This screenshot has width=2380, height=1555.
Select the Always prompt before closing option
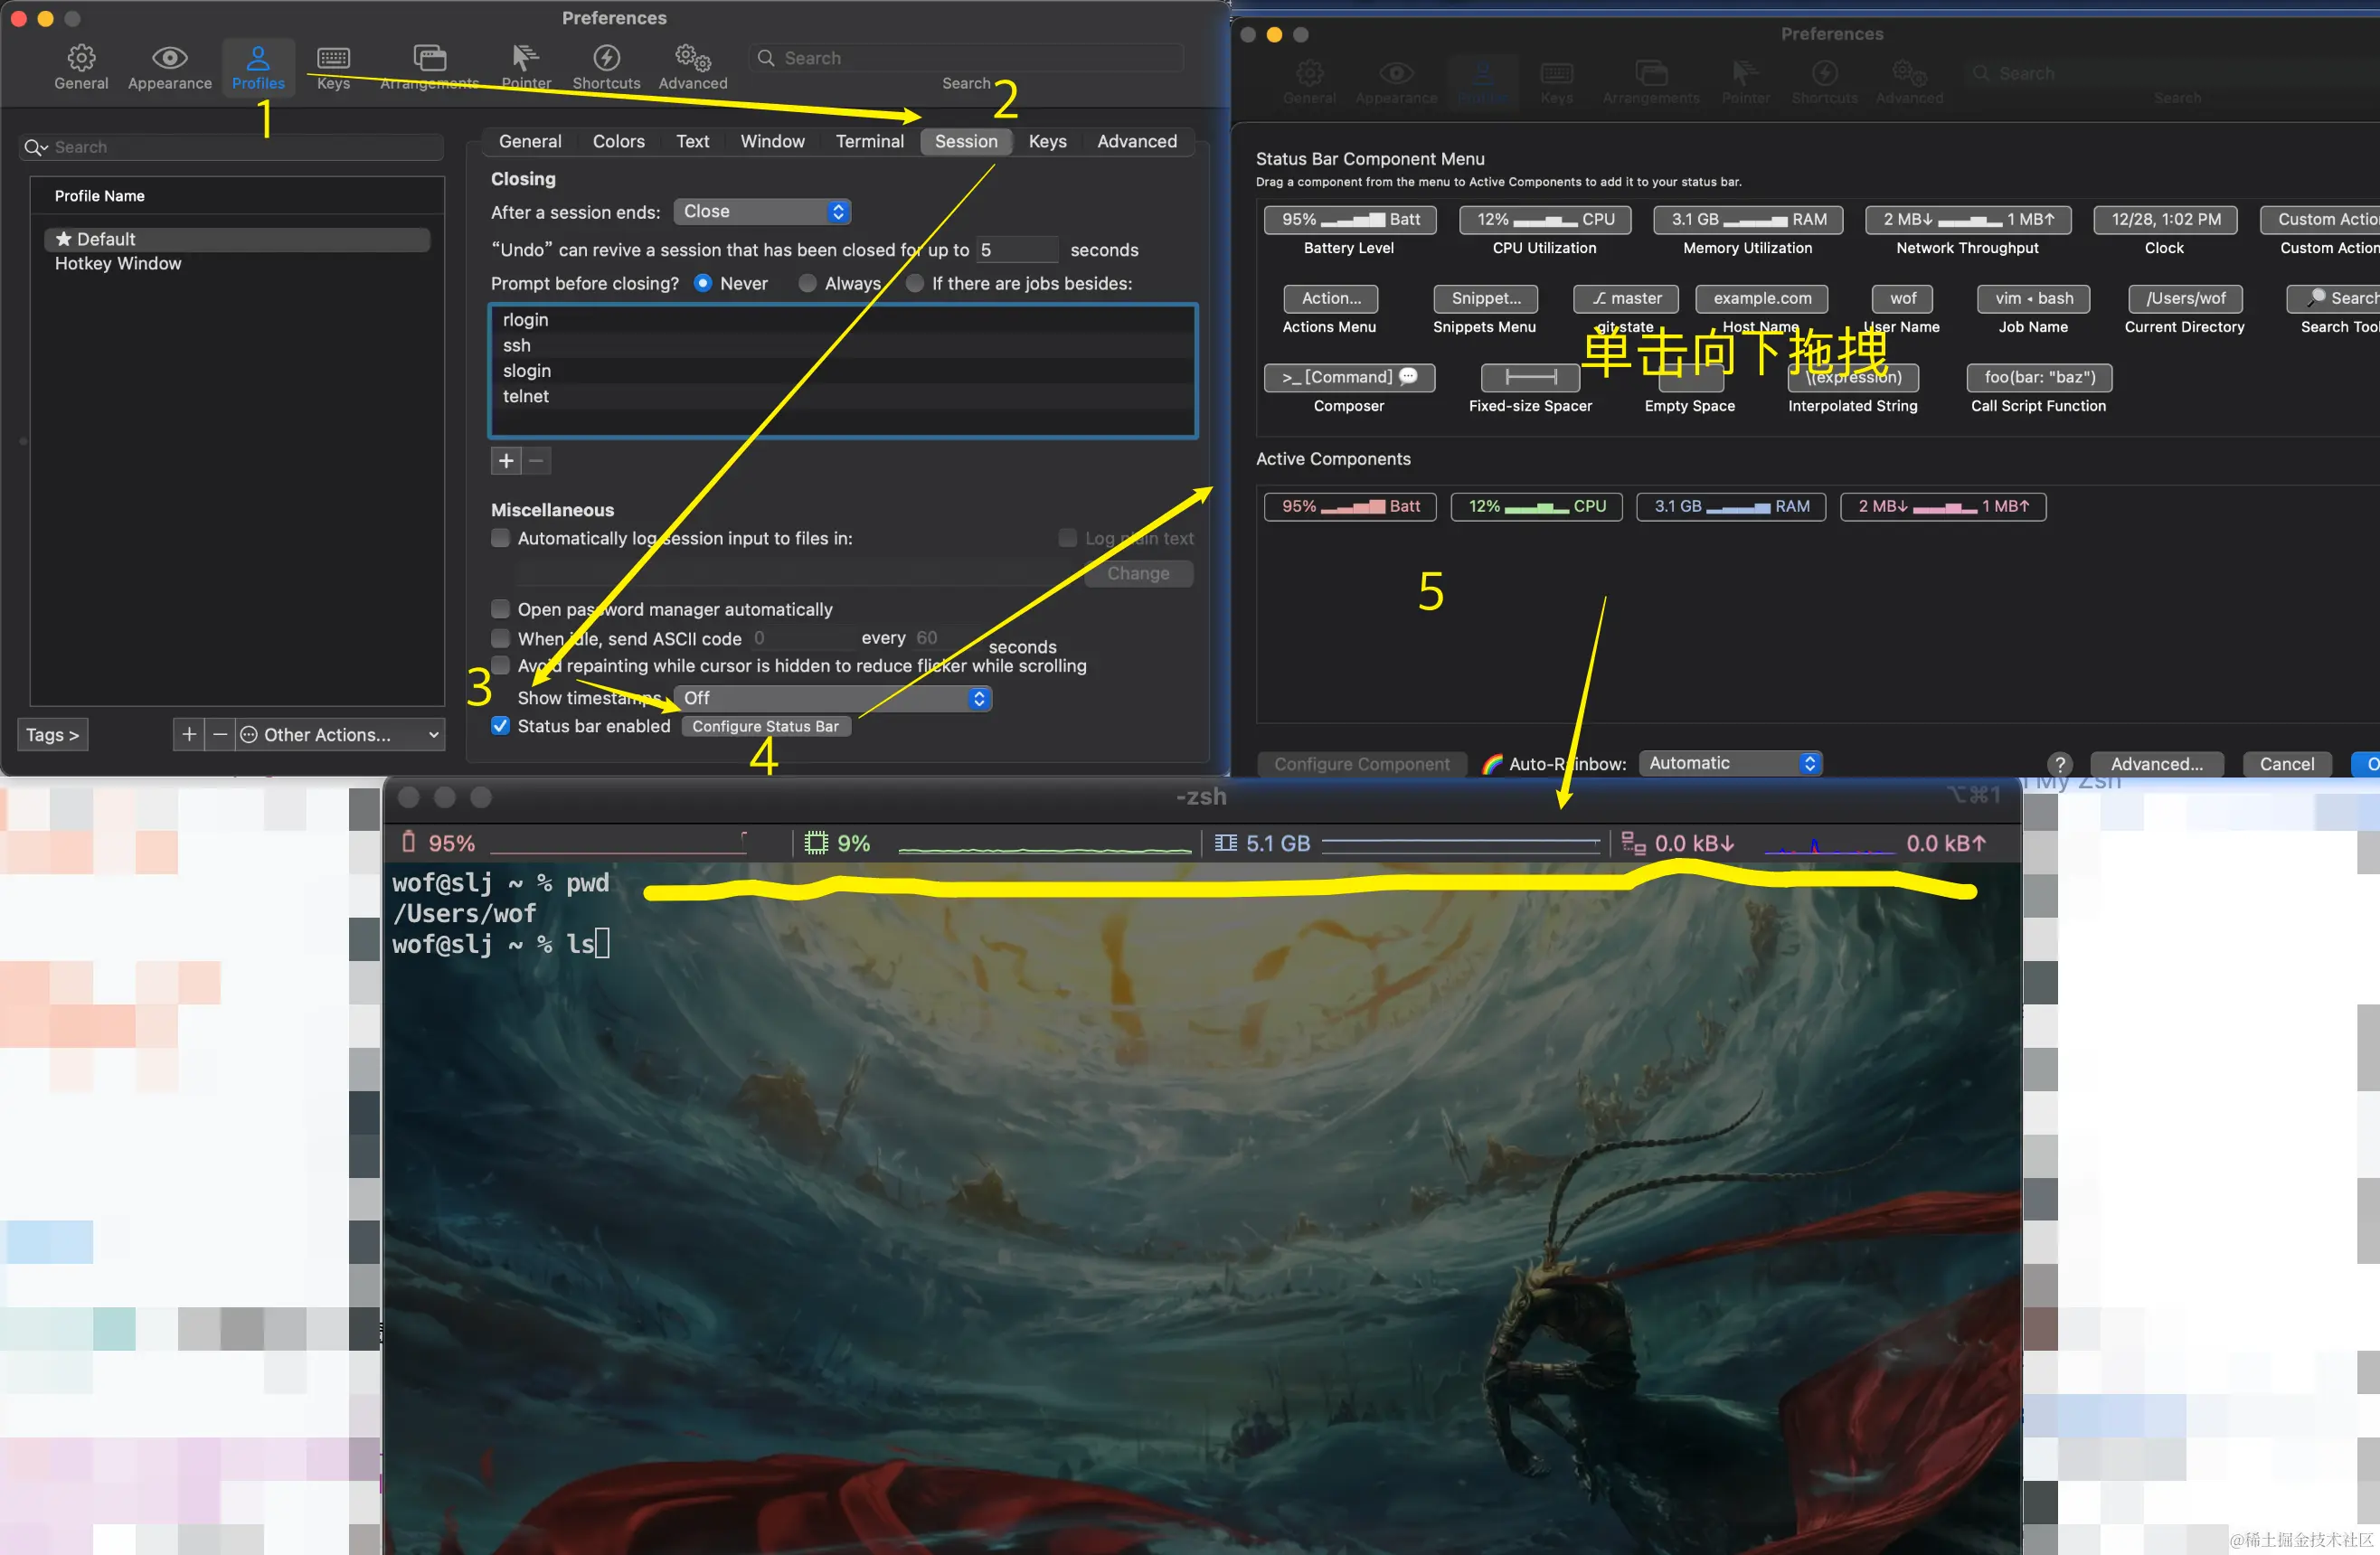click(807, 284)
